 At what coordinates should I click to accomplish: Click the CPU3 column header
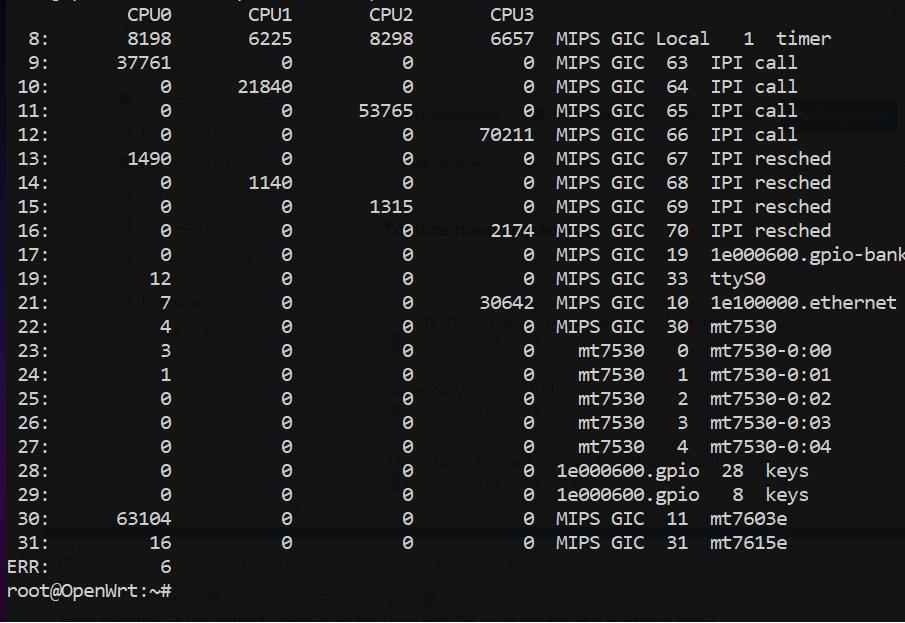click(512, 15)
